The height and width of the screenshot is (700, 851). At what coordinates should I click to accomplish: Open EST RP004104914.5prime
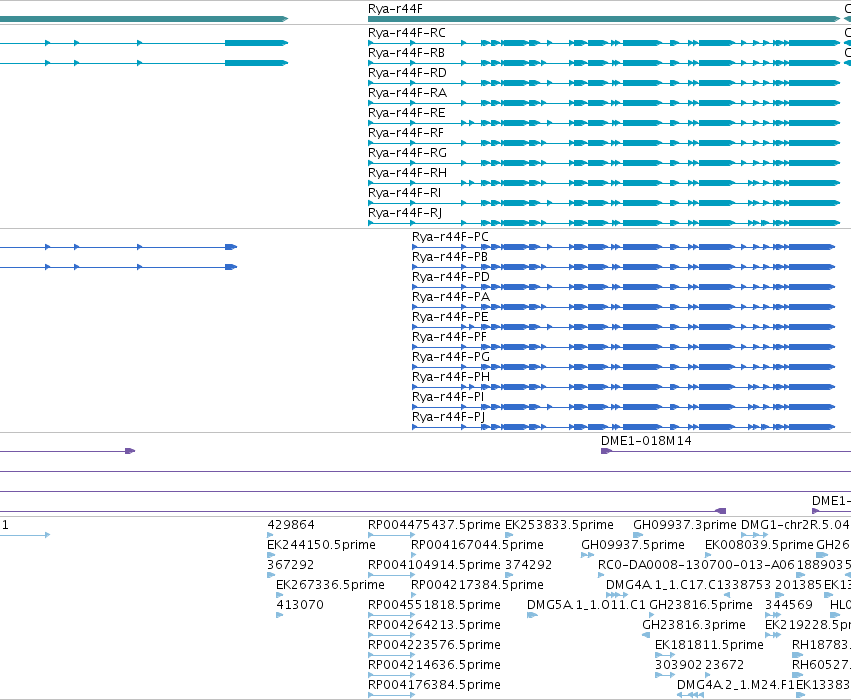(x=434, y=566)
